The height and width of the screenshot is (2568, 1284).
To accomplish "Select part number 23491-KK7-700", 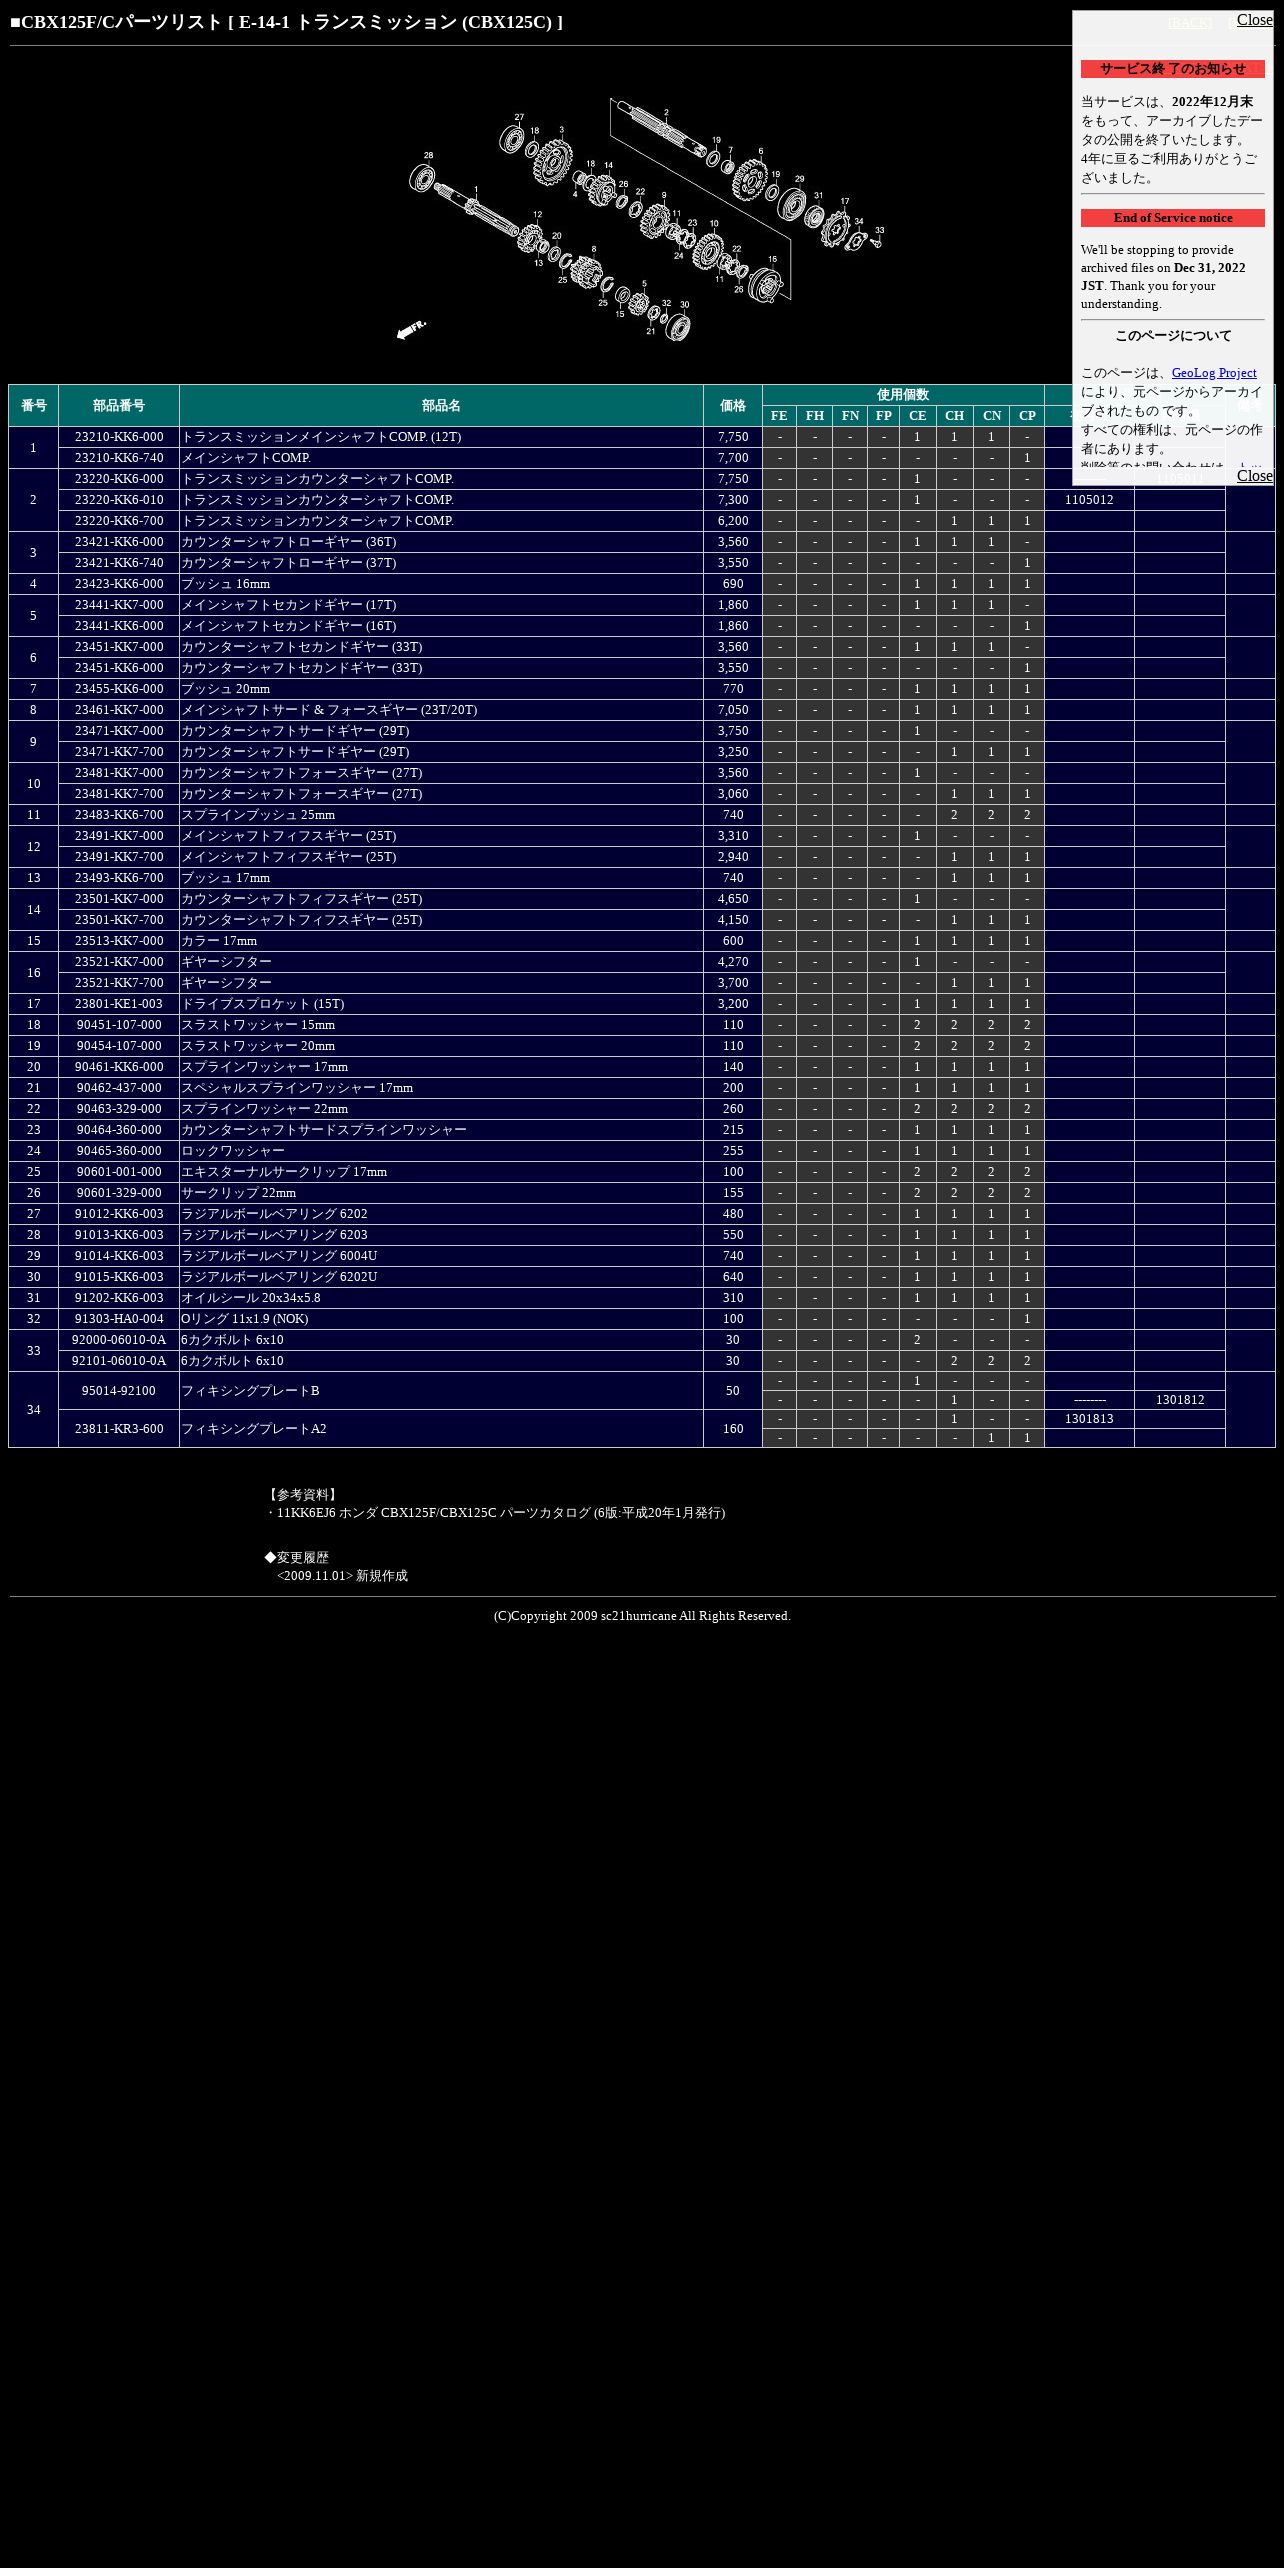I will [119, 857].
